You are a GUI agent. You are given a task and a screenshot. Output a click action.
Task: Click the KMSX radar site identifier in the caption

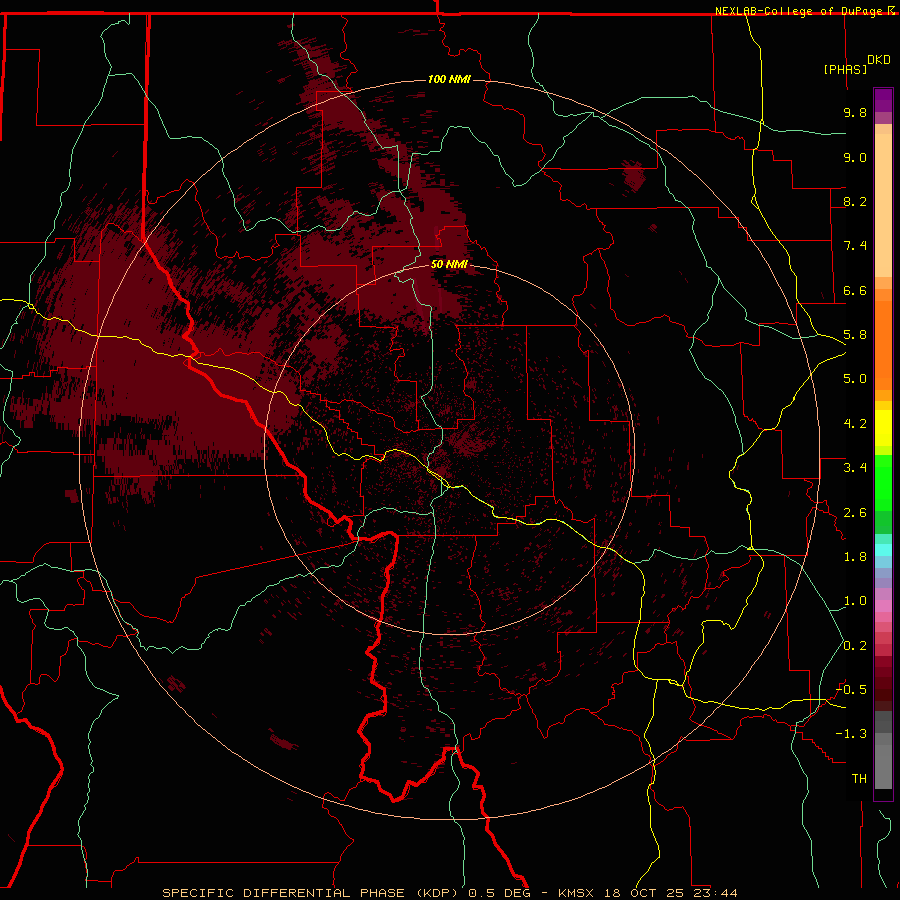576,893
